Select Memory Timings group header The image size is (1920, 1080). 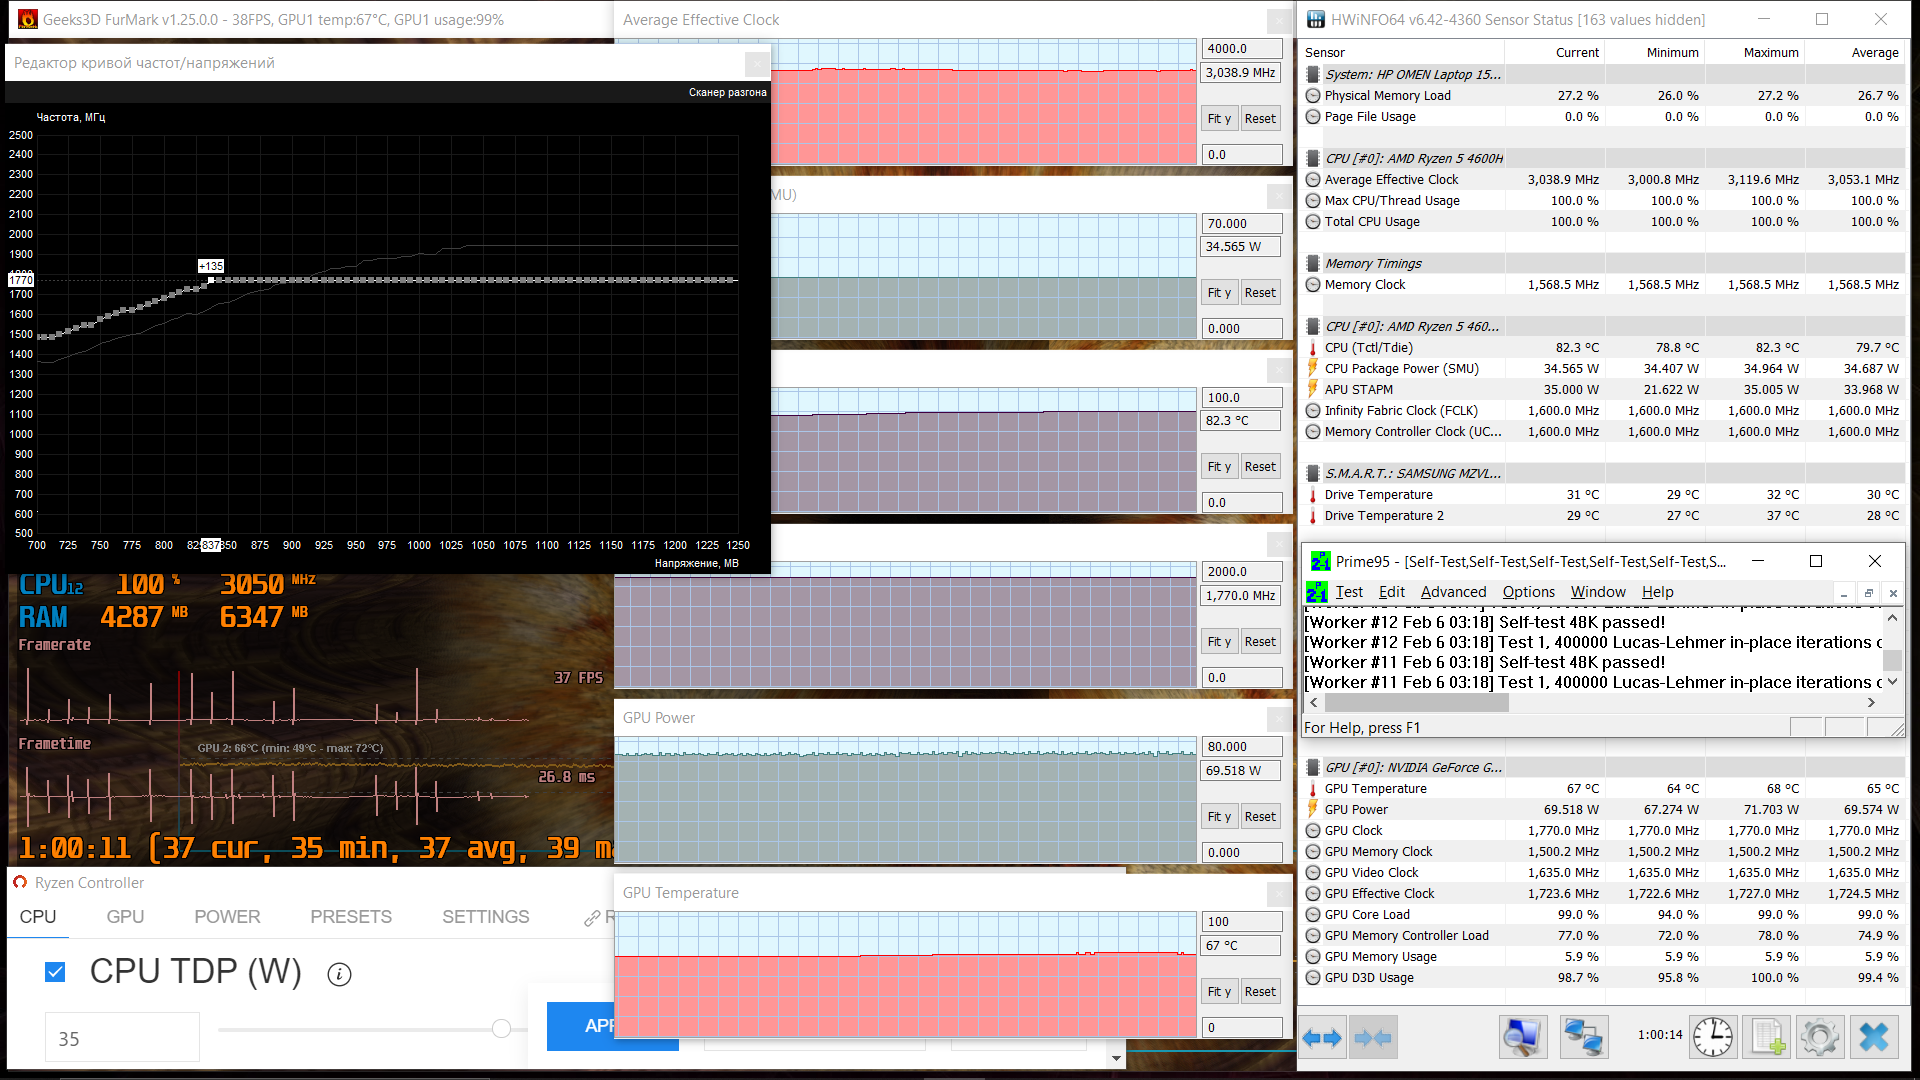[1603, 264]
